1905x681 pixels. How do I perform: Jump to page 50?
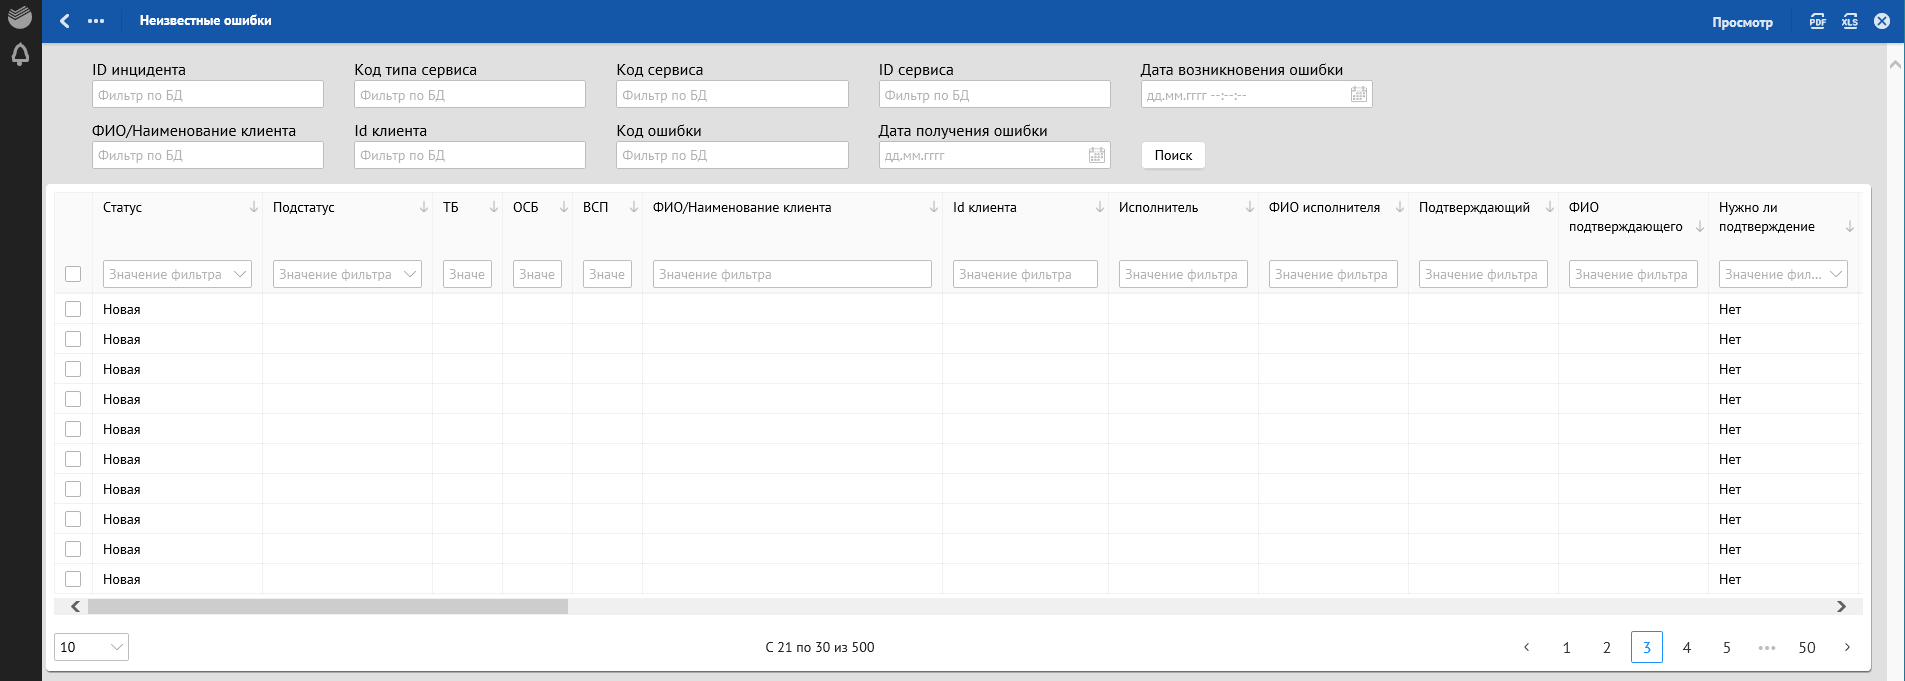[x=1806, y=647]
